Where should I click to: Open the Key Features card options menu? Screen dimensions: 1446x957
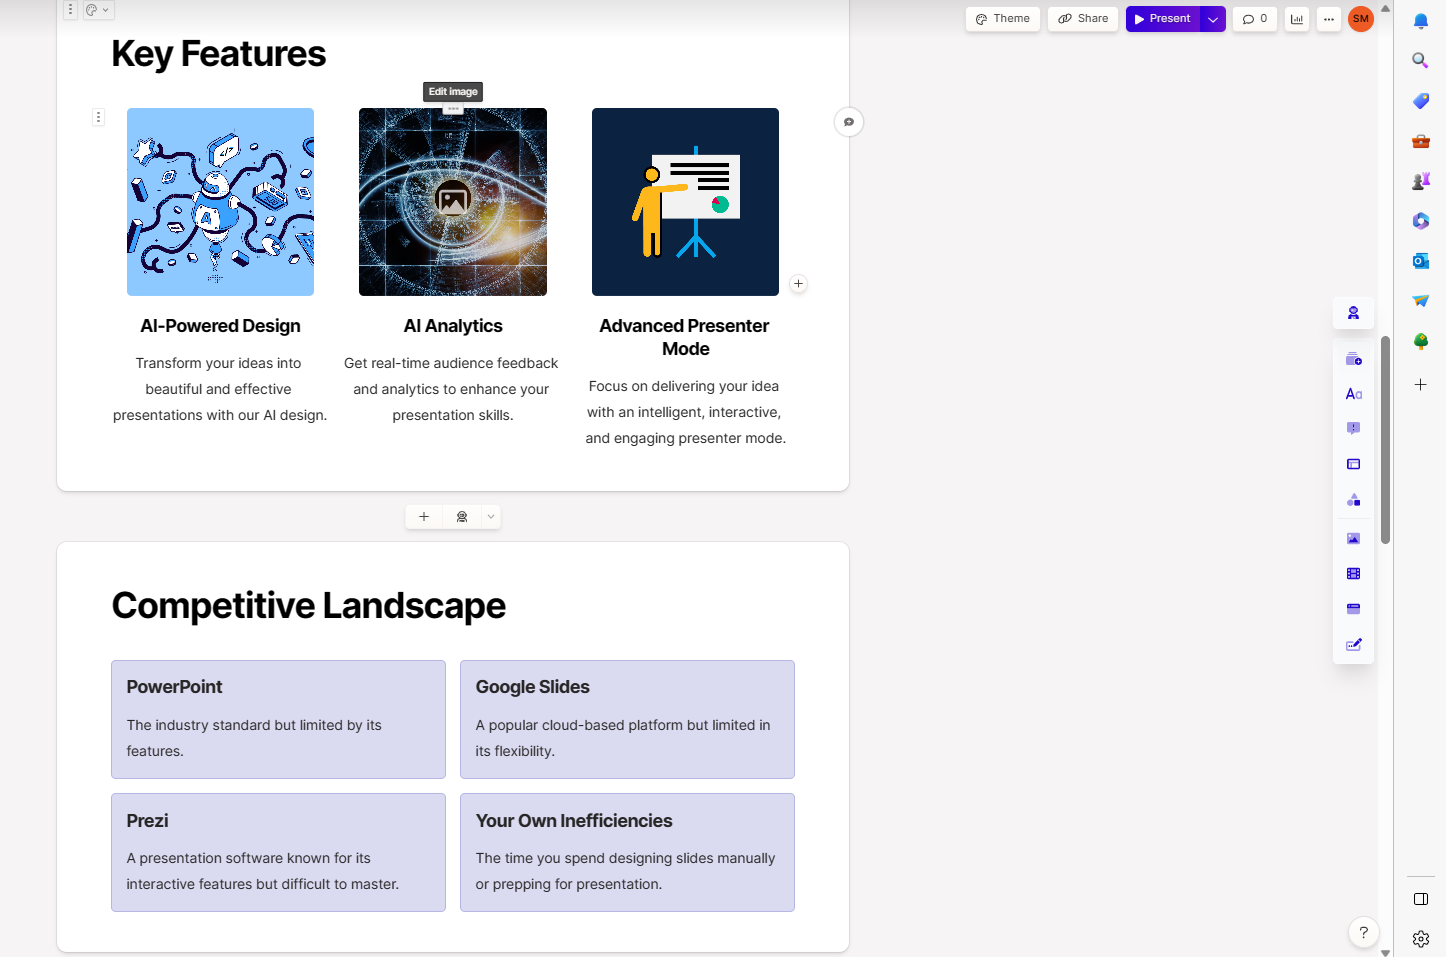click(x=70, y=10)
